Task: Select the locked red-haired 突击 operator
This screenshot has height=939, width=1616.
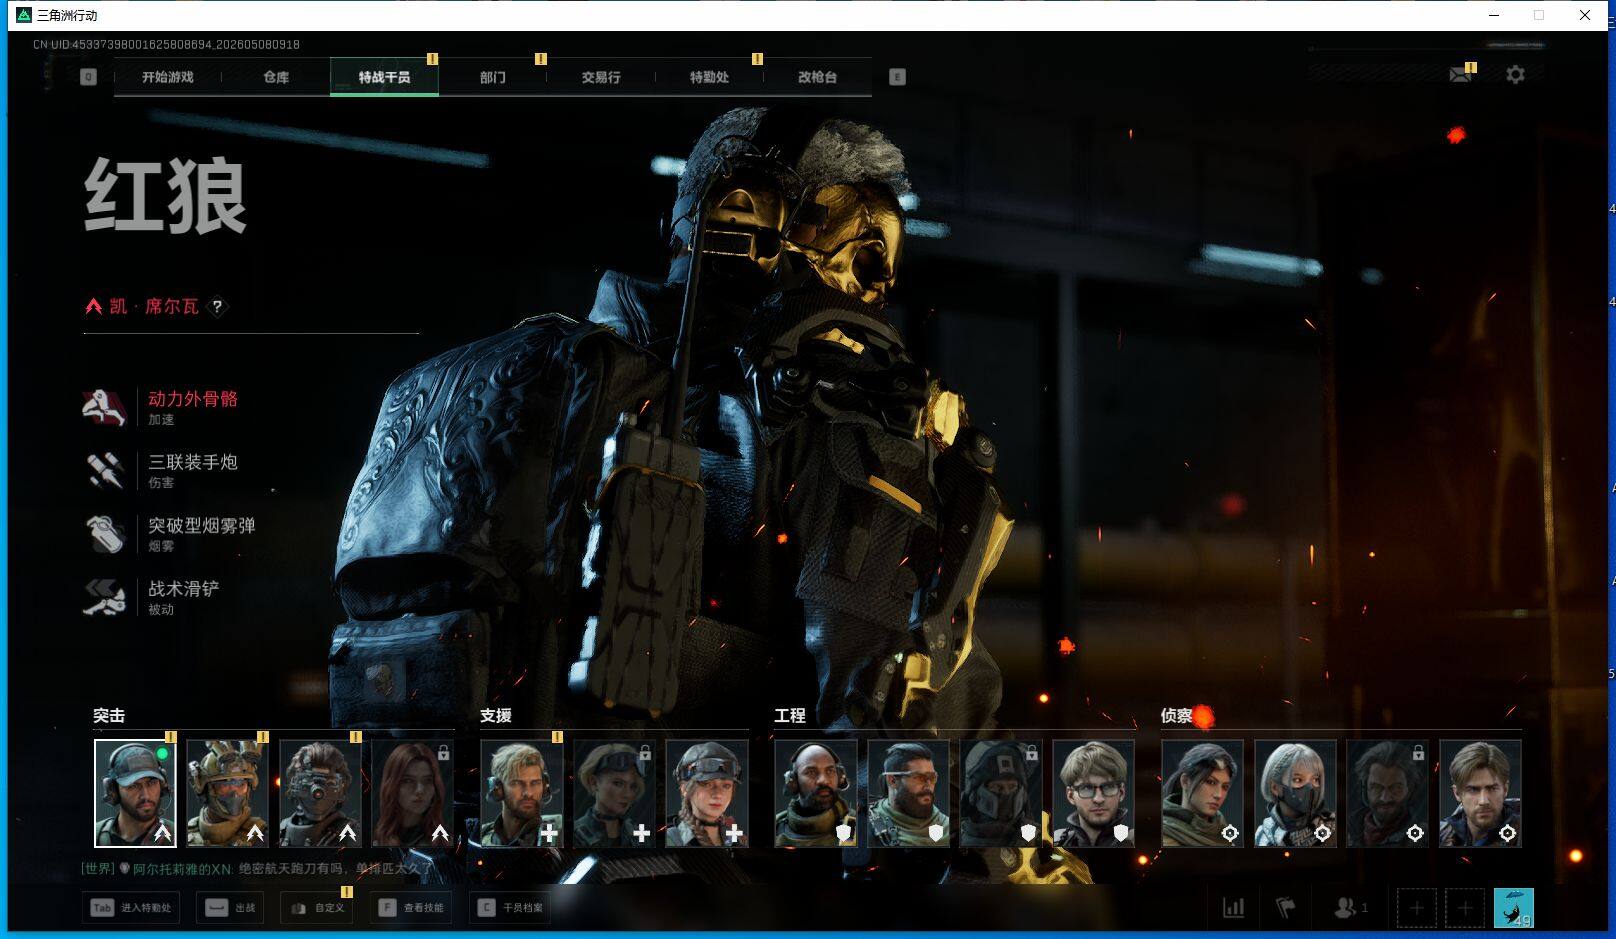Action: click(412, 793)
